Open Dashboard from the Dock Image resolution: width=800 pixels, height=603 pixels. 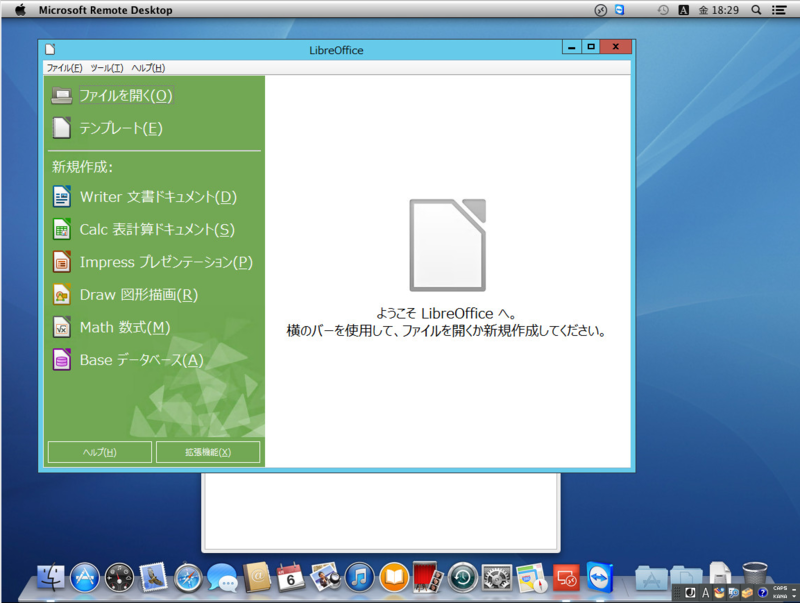tap(119, 577)
